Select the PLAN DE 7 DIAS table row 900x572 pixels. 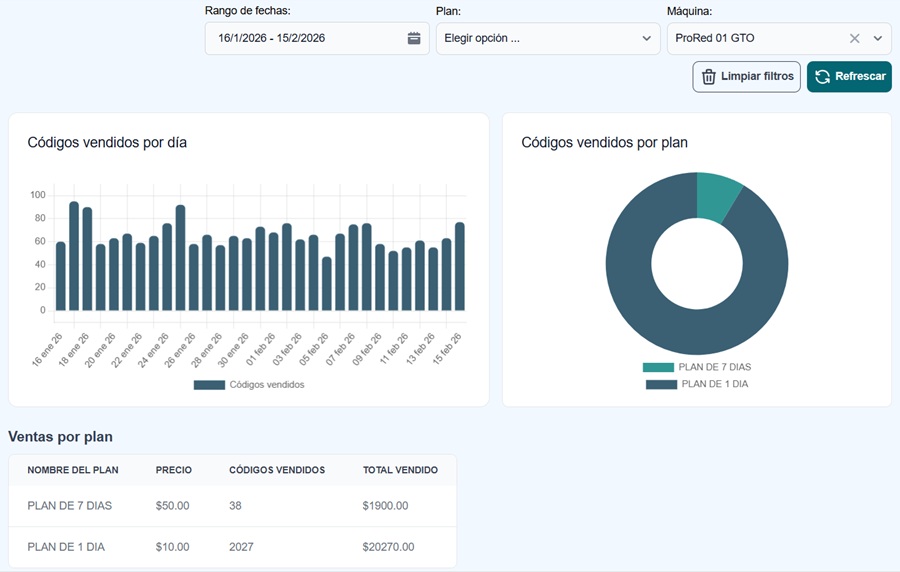pos(232,506)
